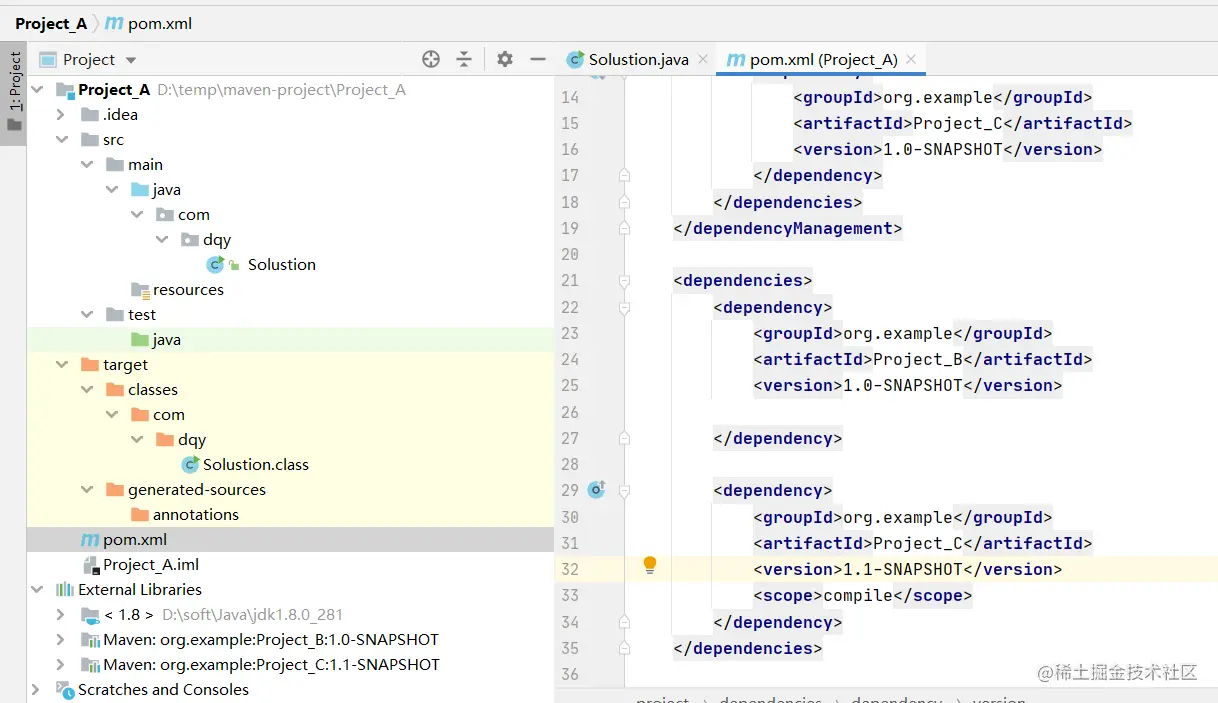This screenshot has width=1218, height=703.
Task: Collapse the test folder
Action: (86, 314)
